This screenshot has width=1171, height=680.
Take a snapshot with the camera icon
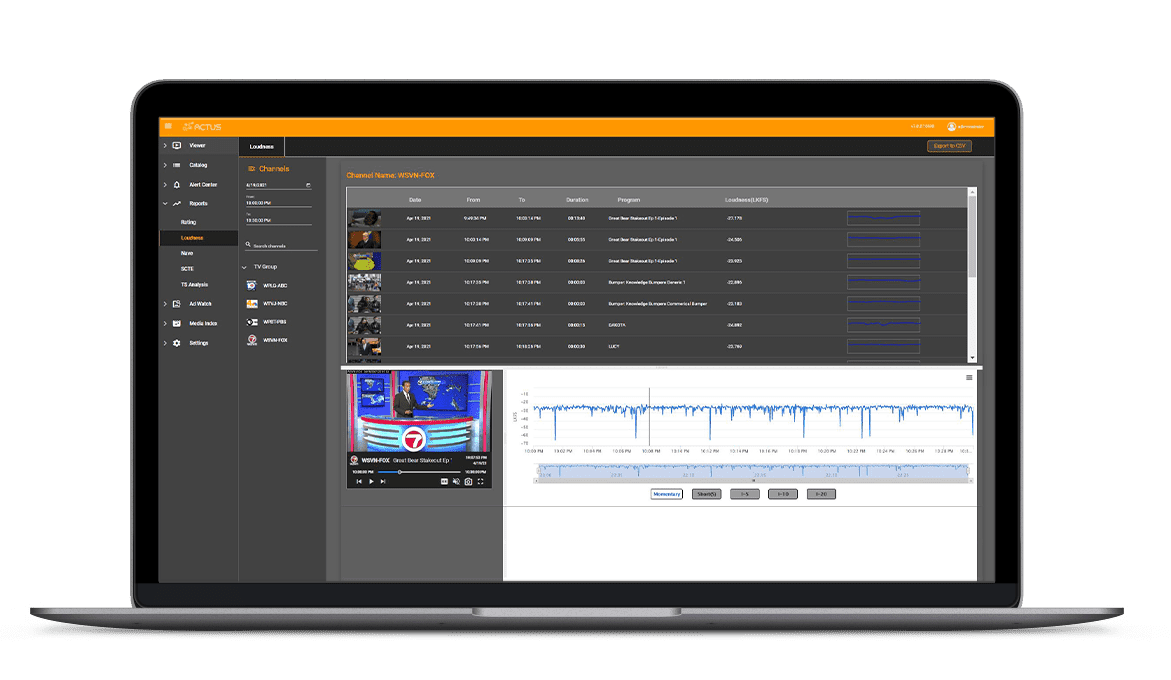click(468, 482)
